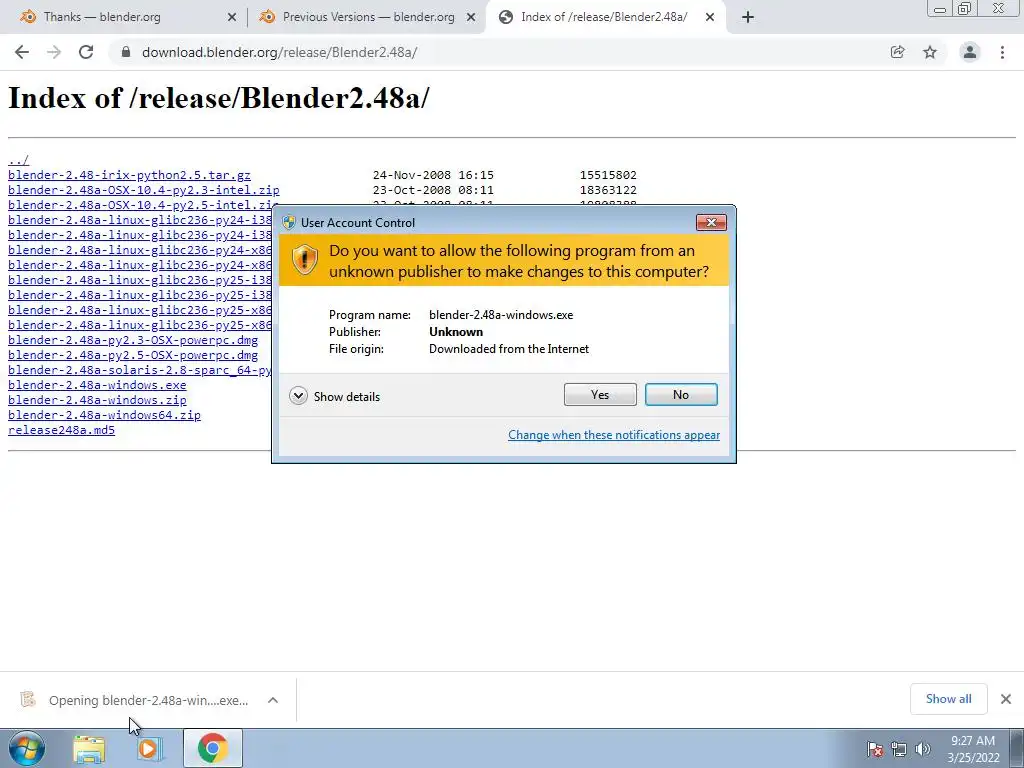Click the taskbar clock showing 9:27 AM
The image size is (1024, 768).
[x=973, y=749]
